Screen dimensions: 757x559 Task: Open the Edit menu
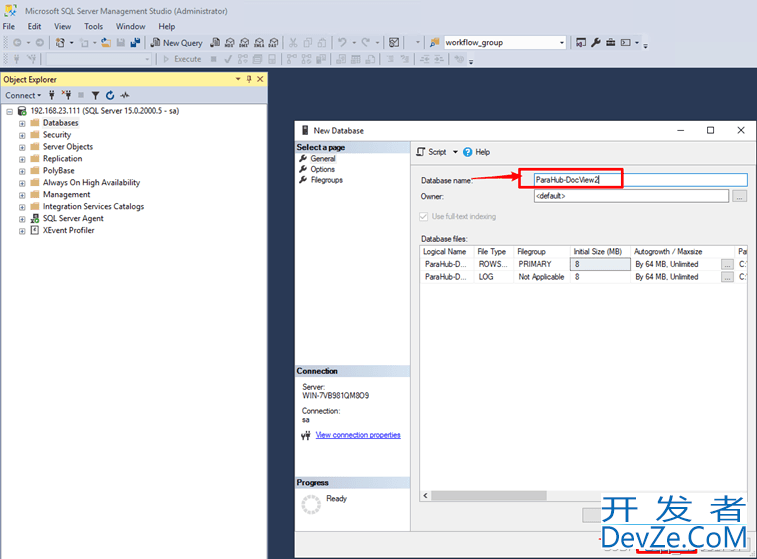click(x=34, y=27)
